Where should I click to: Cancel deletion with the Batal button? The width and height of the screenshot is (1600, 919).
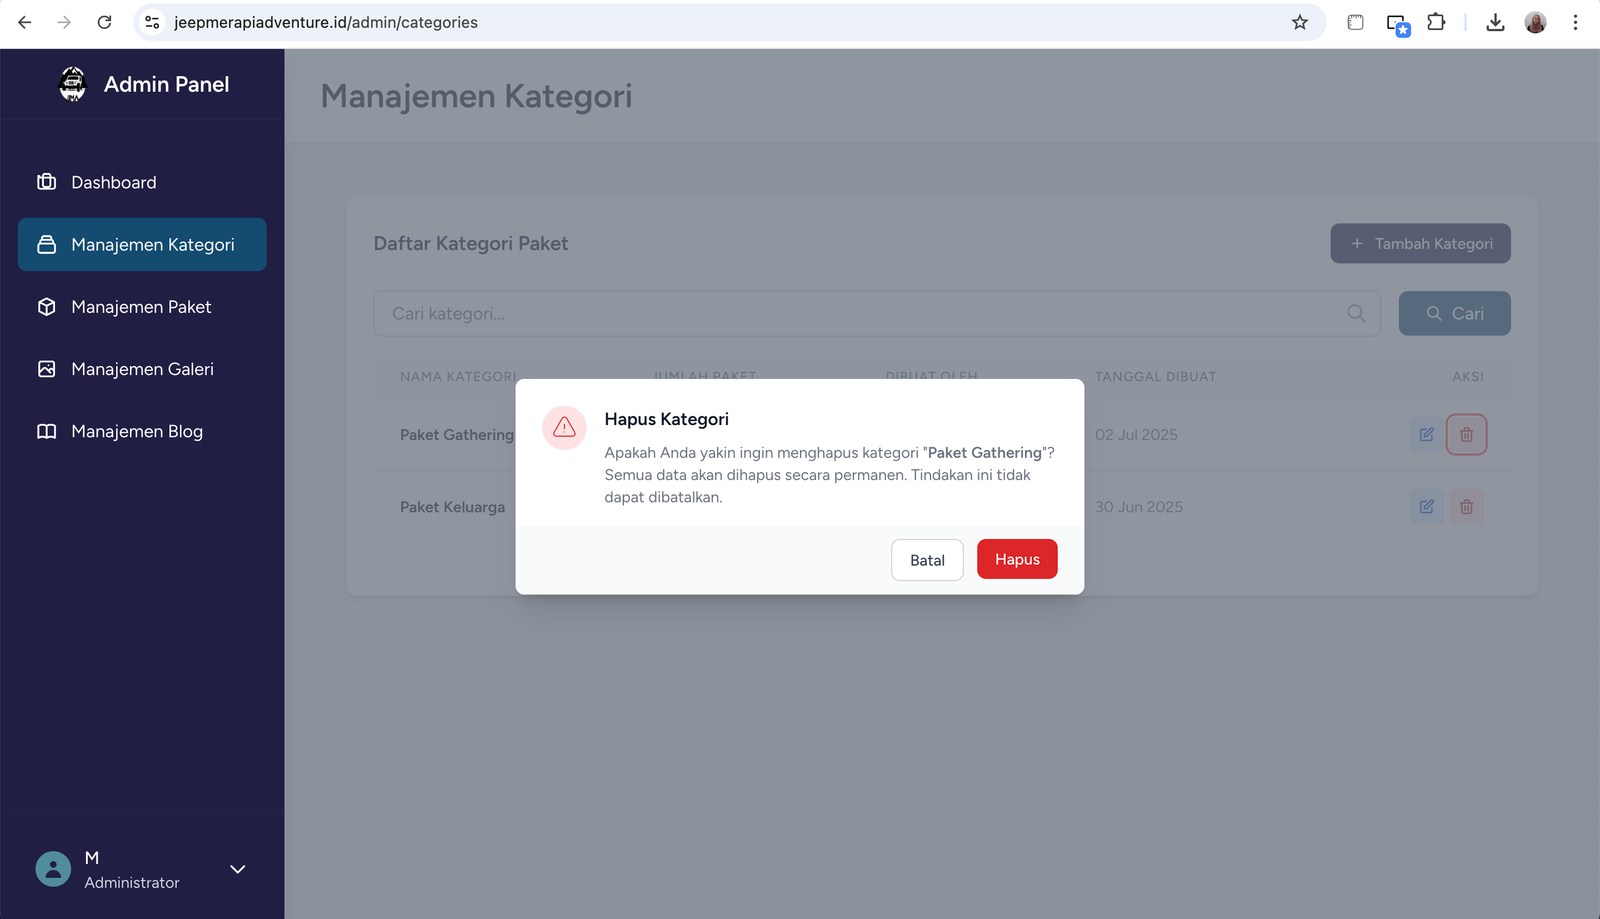click(x=927, y=561)
